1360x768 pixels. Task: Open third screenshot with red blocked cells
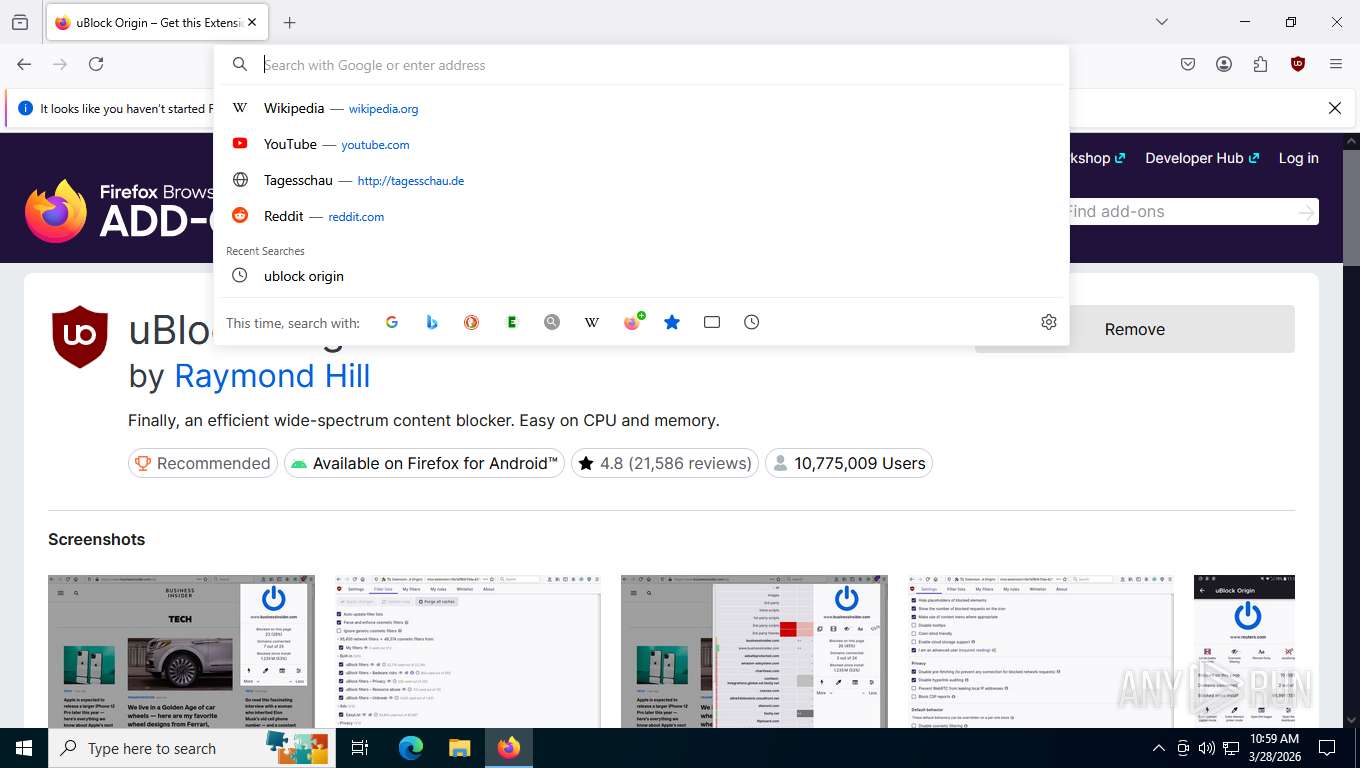coord(754,651)
